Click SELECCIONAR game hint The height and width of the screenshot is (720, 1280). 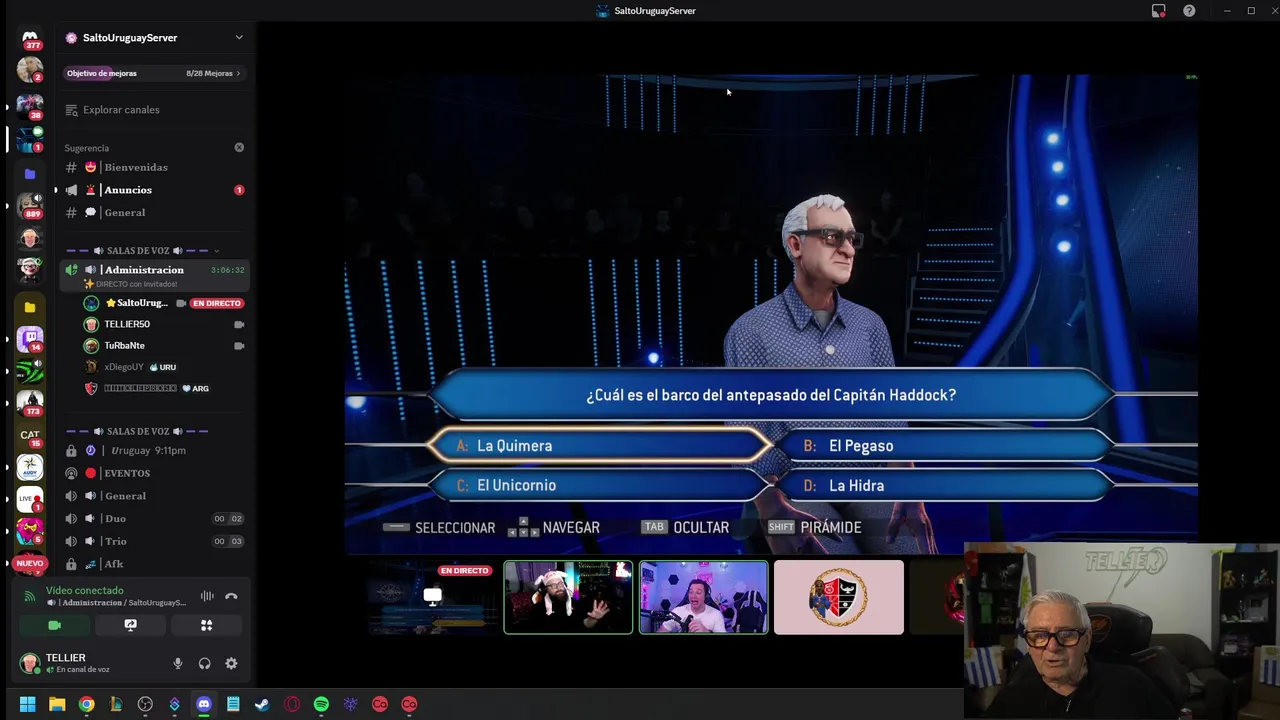tap(439, 528)
